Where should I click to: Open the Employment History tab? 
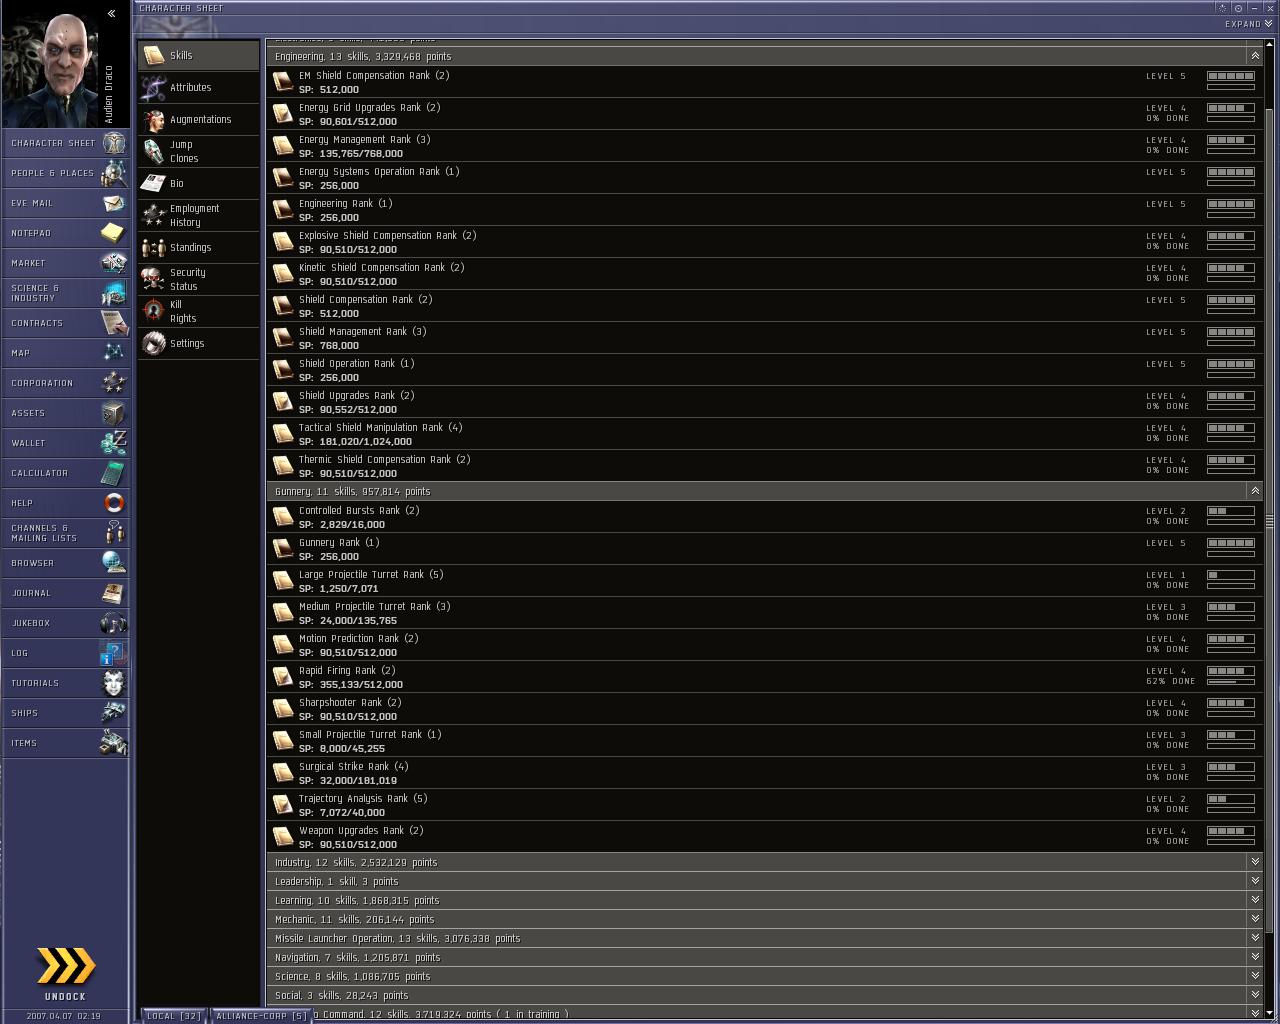click(199, 216)
